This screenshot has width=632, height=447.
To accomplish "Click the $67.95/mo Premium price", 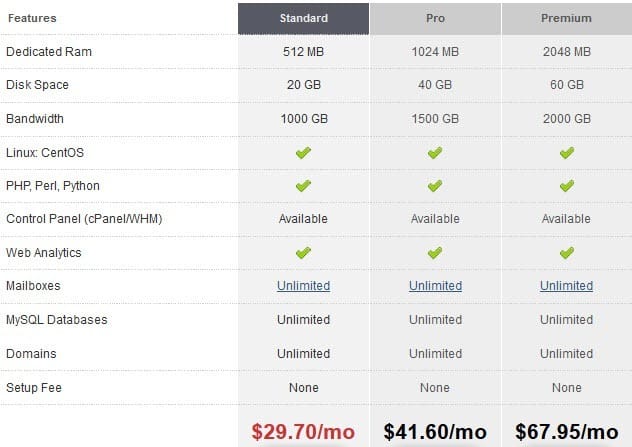I will click(x=567, y=432).
